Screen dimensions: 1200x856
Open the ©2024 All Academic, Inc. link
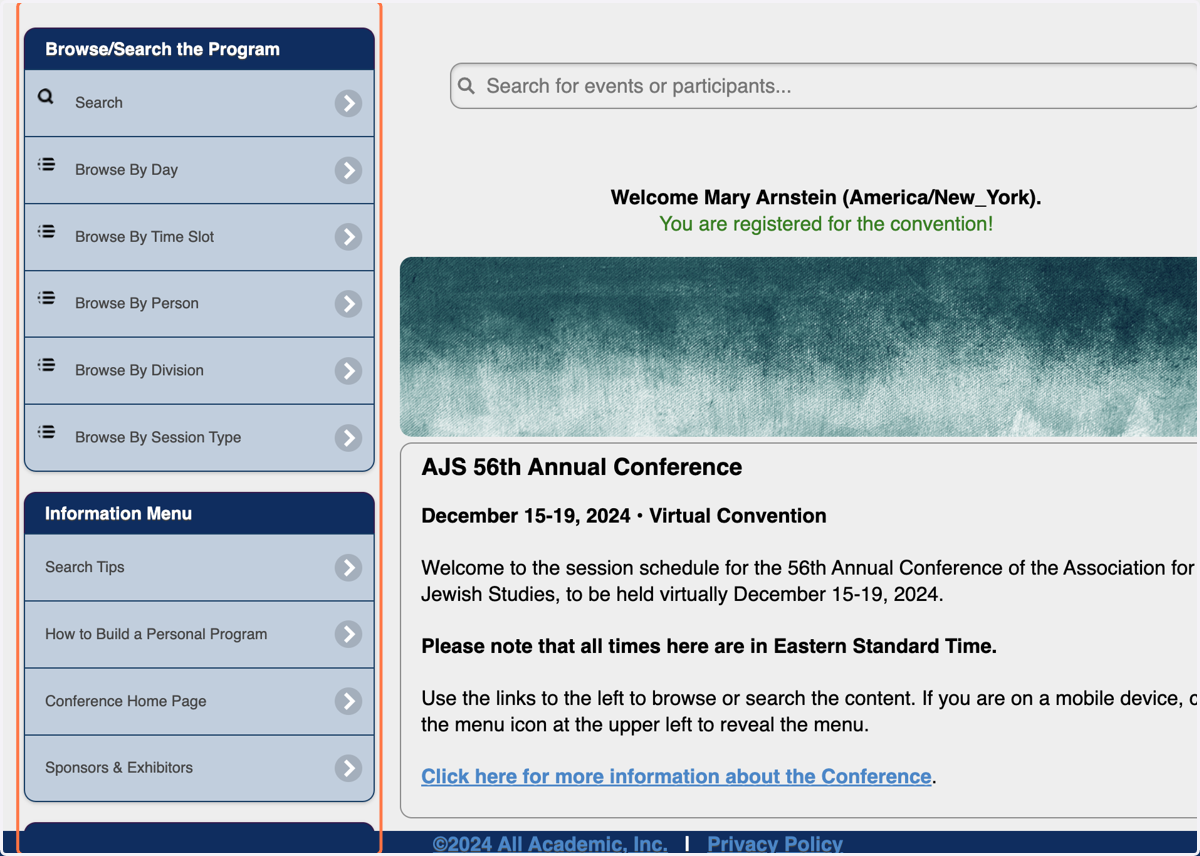click(550, 844)
